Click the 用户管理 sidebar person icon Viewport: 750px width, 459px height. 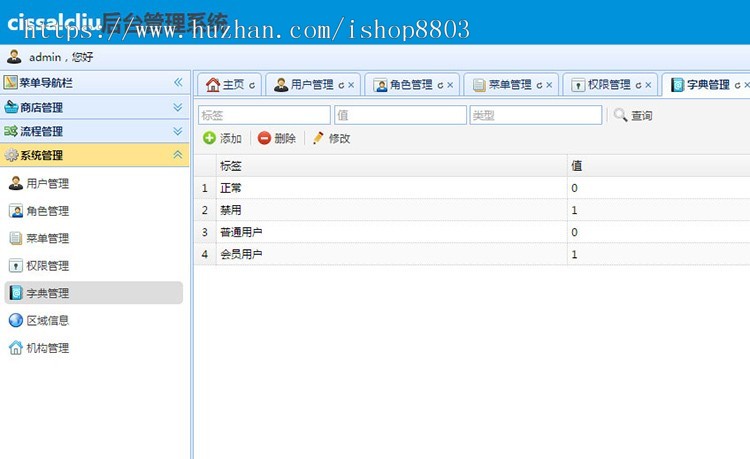point(16,183)
